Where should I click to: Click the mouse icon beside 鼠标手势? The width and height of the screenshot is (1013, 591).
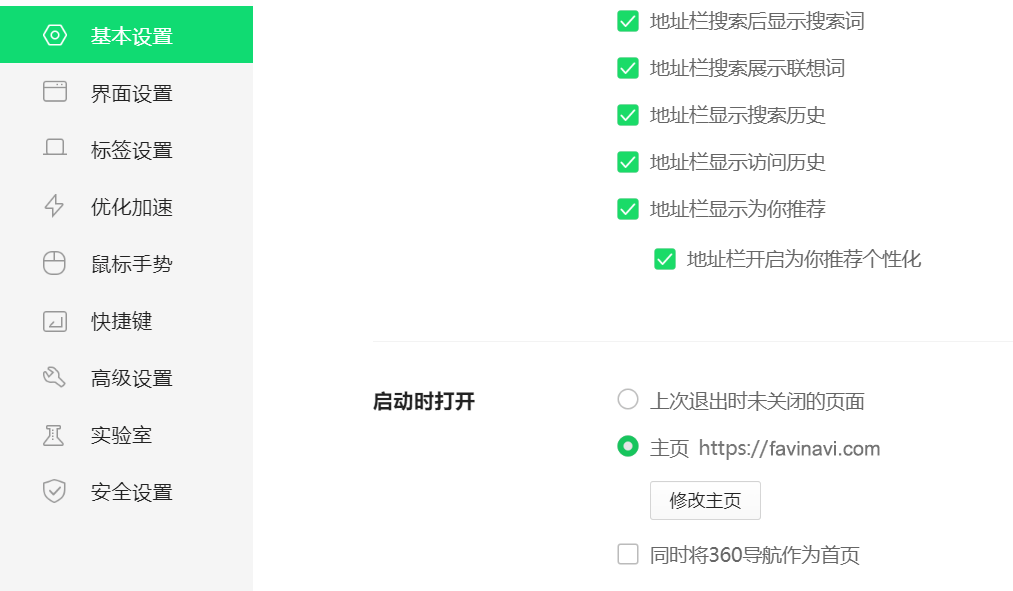(54, 264)
